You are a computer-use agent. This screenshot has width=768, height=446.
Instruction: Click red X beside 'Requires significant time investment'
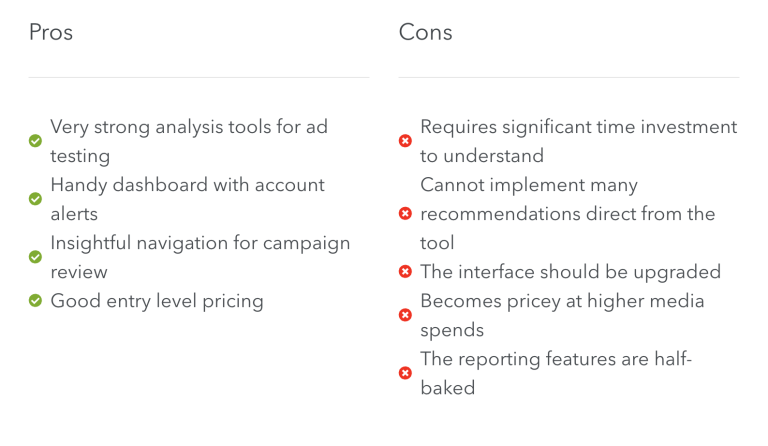(405, 141)
